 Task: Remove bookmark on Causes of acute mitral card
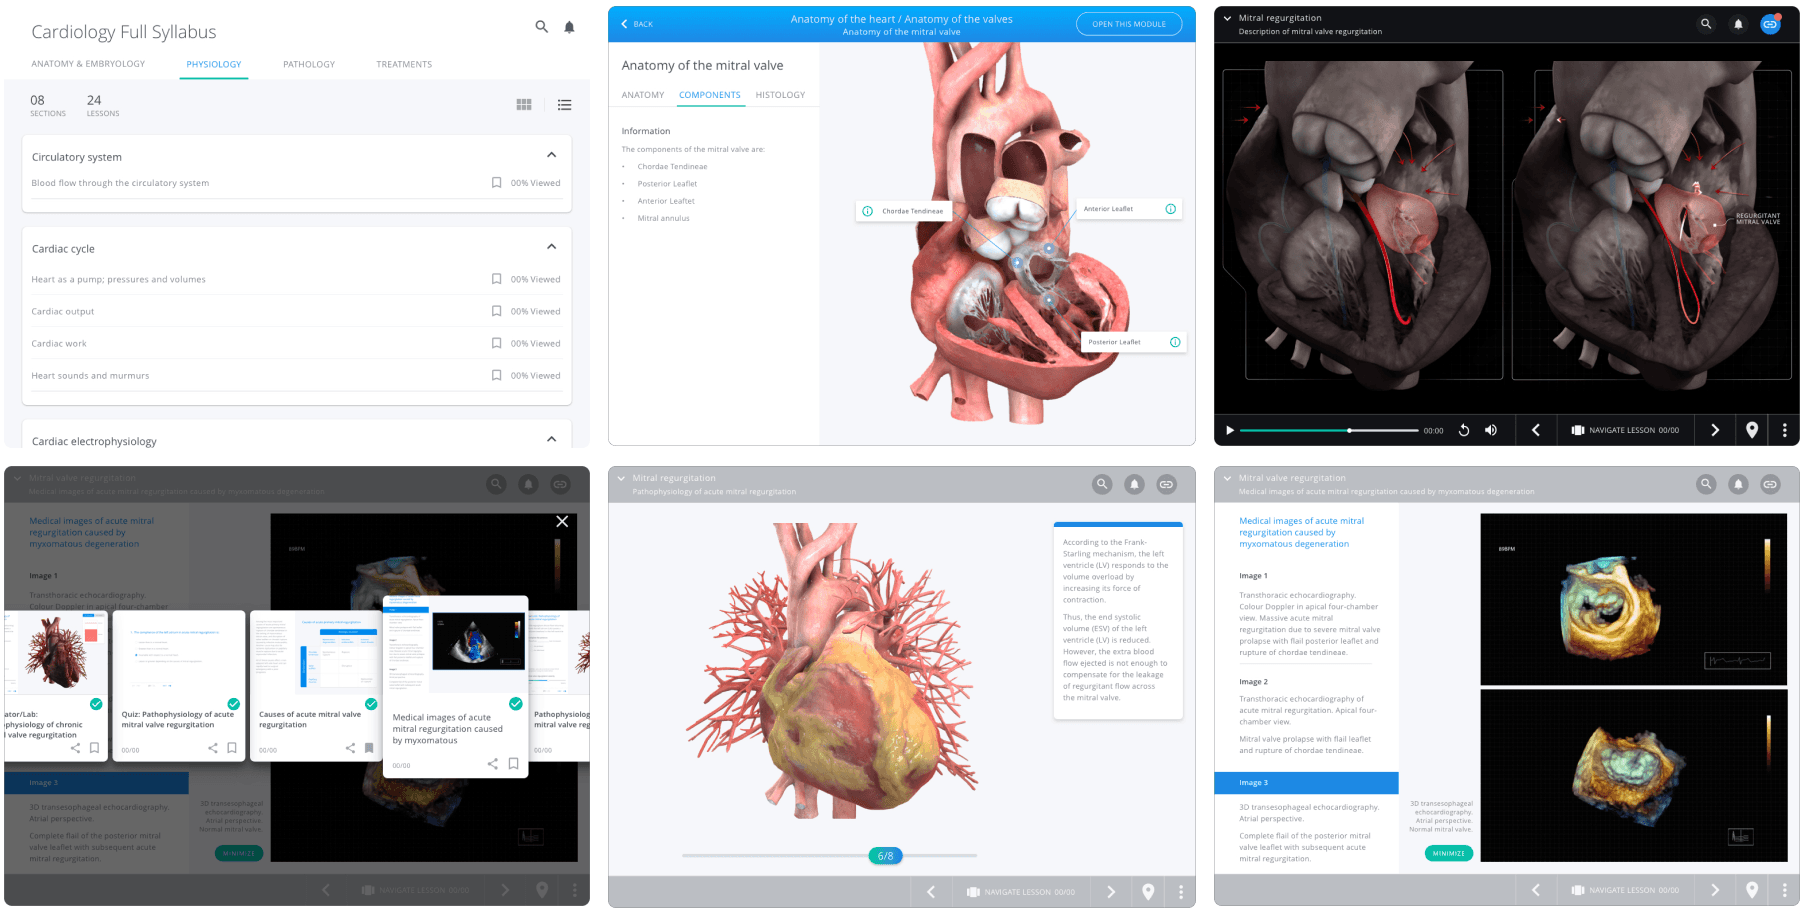pos(369,748)
